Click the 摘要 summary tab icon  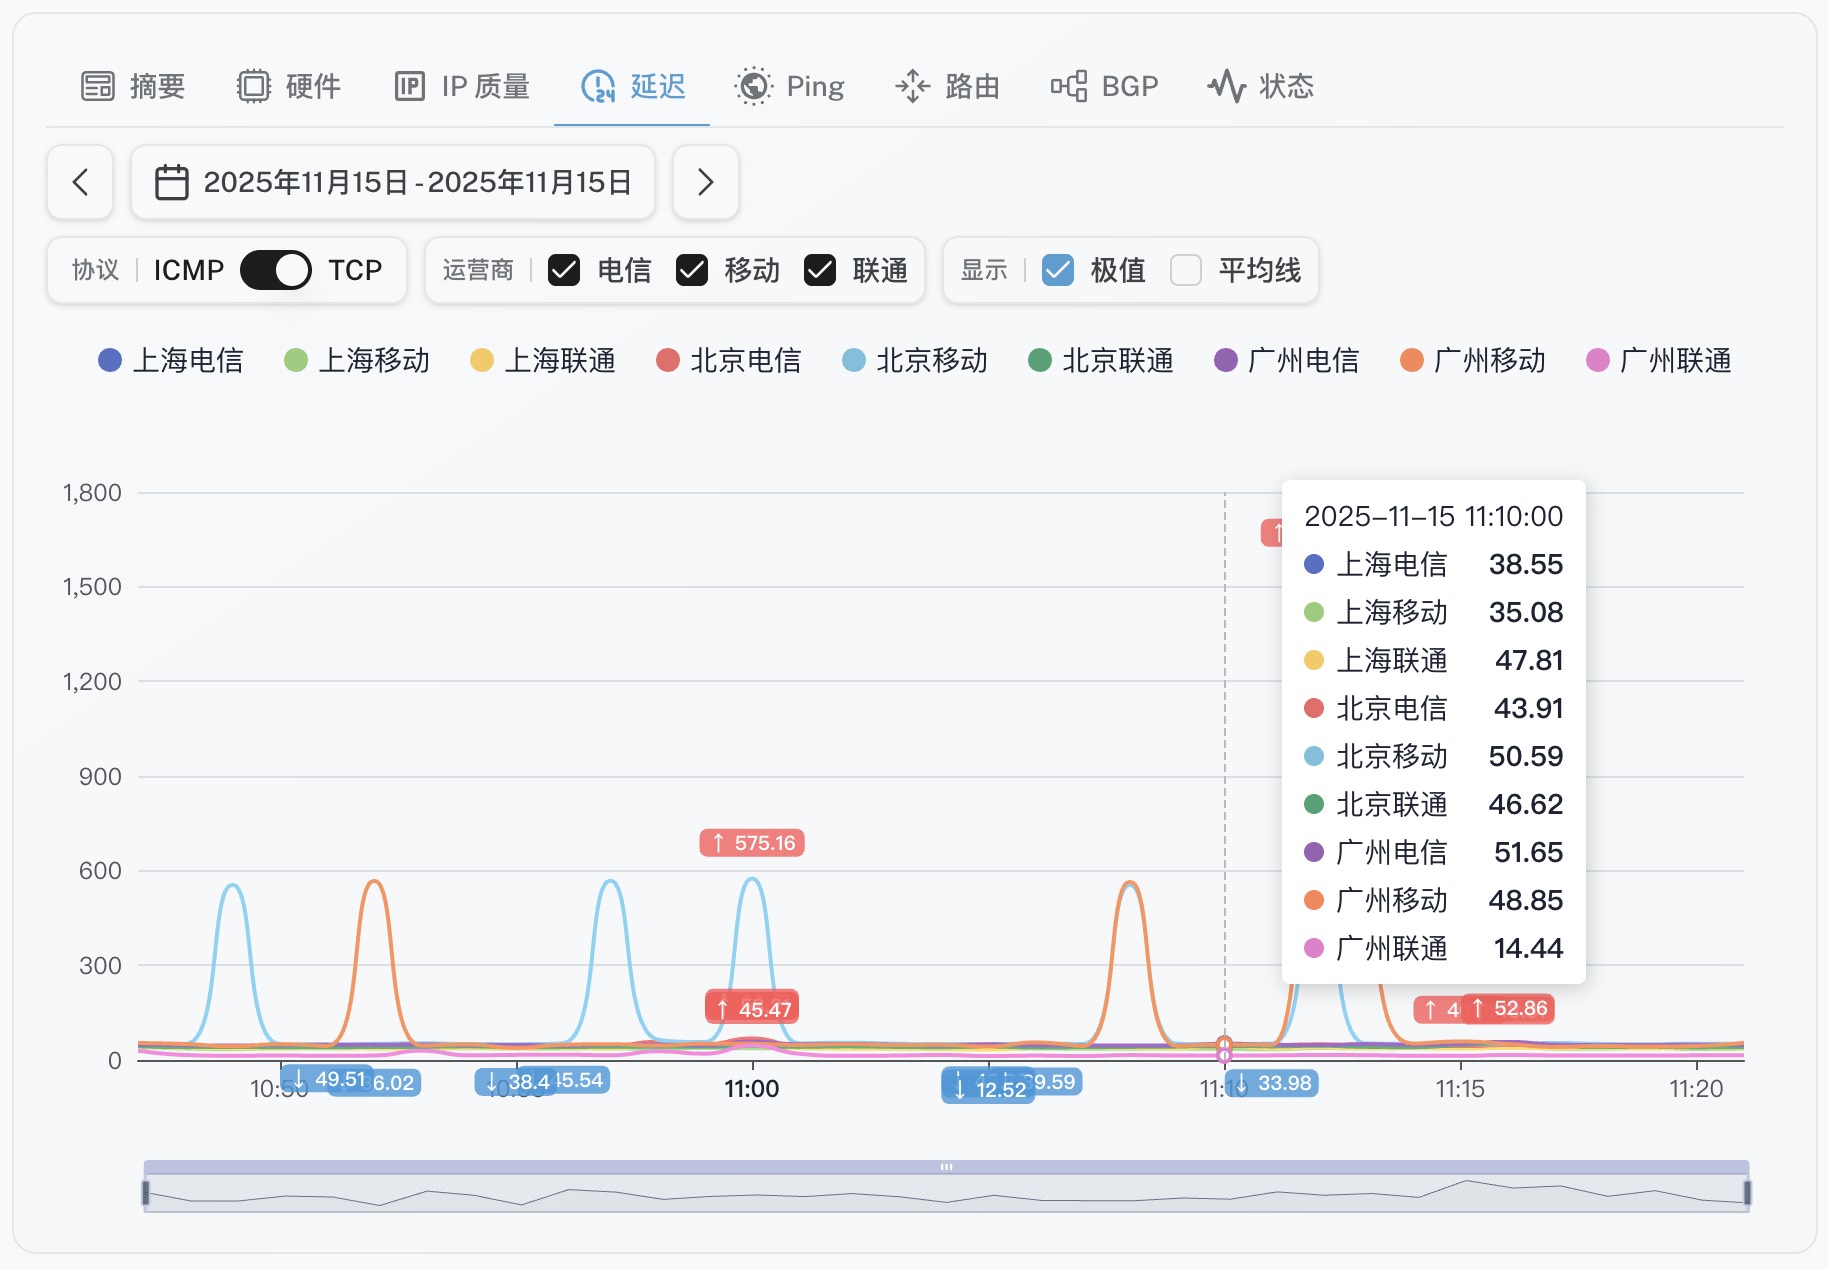98,87
